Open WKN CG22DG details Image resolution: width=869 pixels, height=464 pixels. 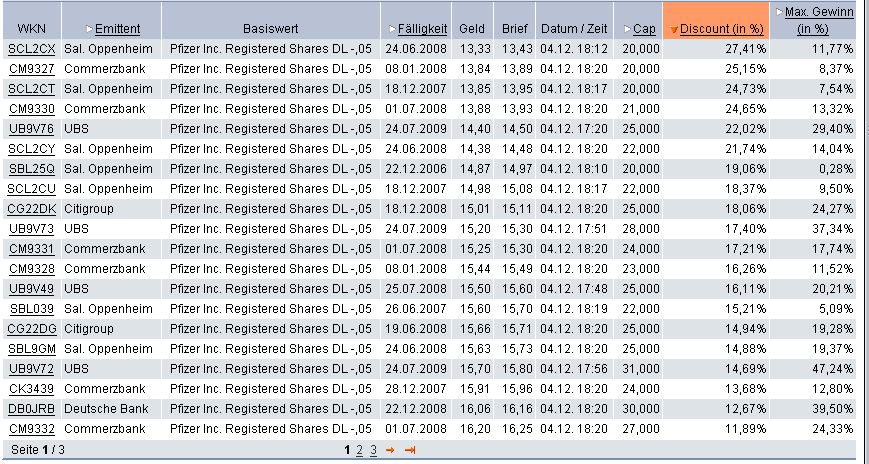tap(32, 329)
